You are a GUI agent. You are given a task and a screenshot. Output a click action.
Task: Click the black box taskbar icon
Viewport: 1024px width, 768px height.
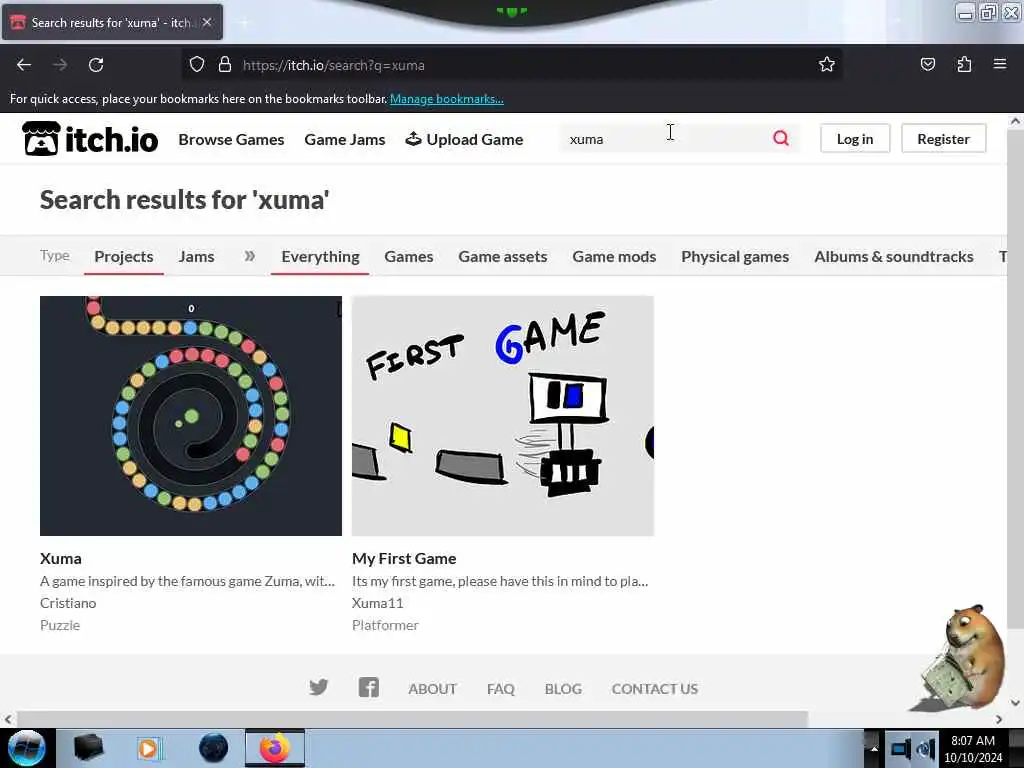tap(88, 748)
